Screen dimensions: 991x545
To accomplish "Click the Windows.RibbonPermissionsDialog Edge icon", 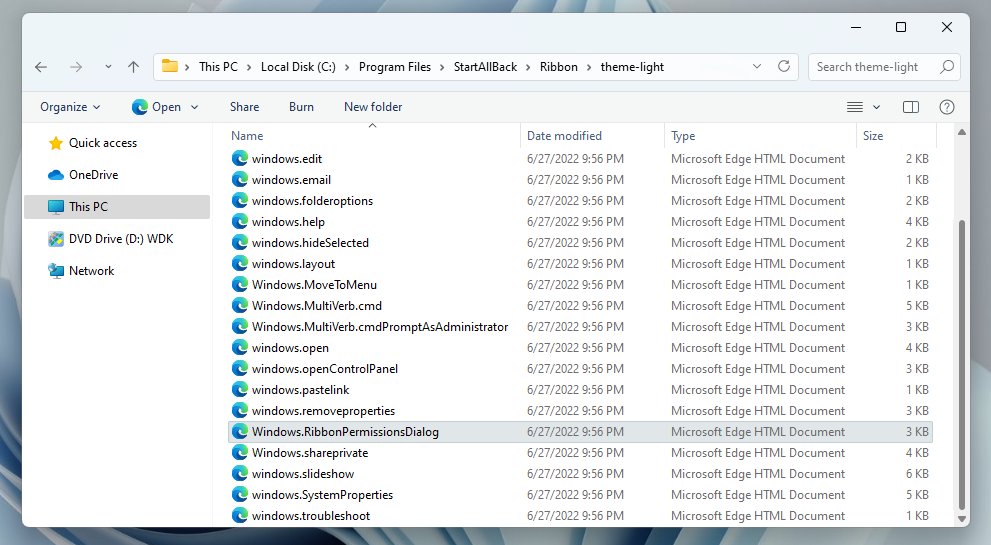I will click(240, 431).
